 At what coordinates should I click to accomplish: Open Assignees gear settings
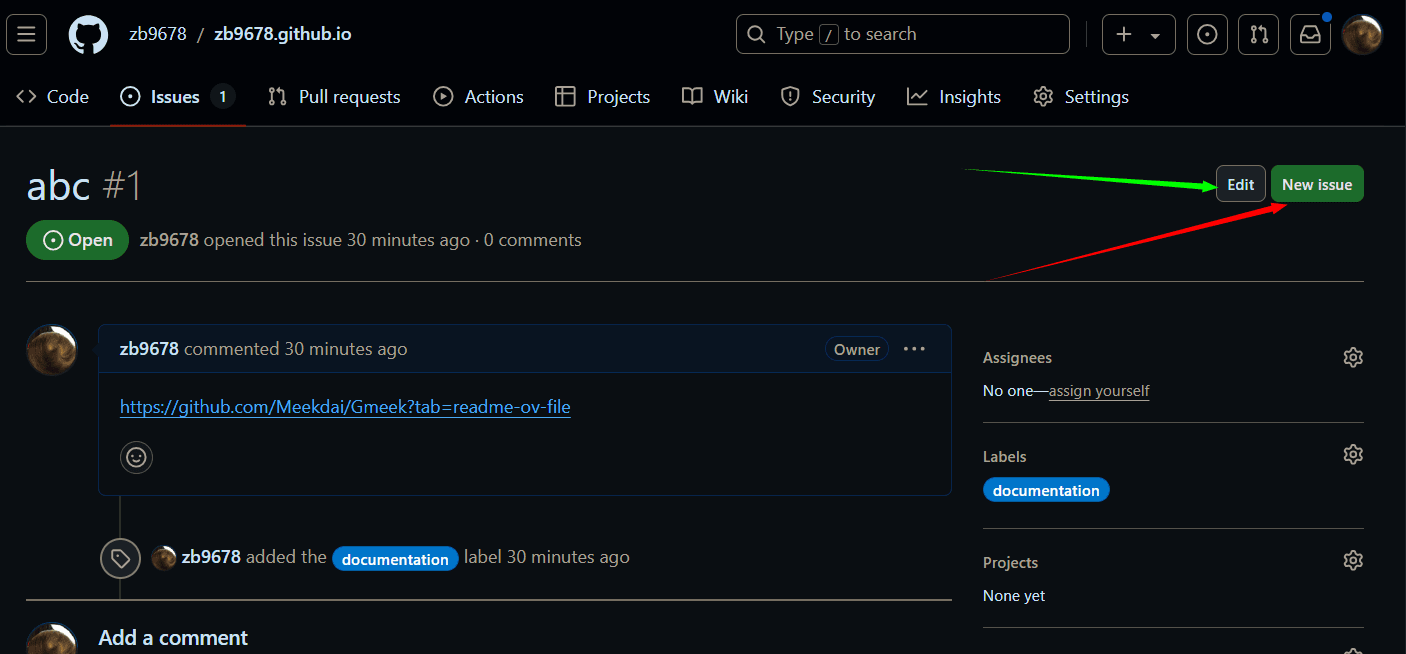click(x=1353, y=358)
